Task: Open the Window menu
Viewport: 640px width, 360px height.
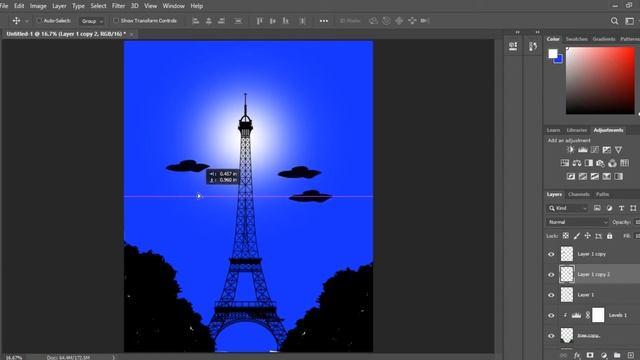Action: point(173,6)
